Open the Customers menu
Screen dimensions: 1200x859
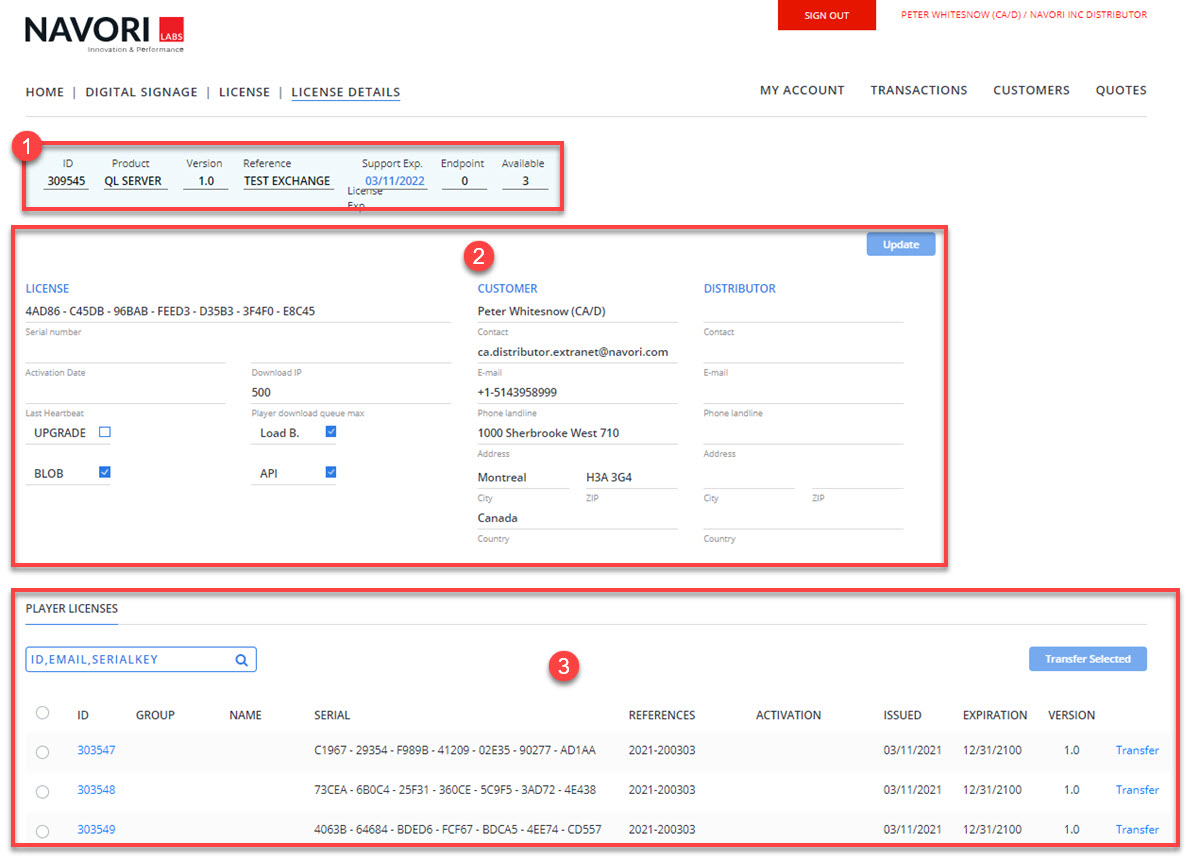click(x=1031, y=90)
